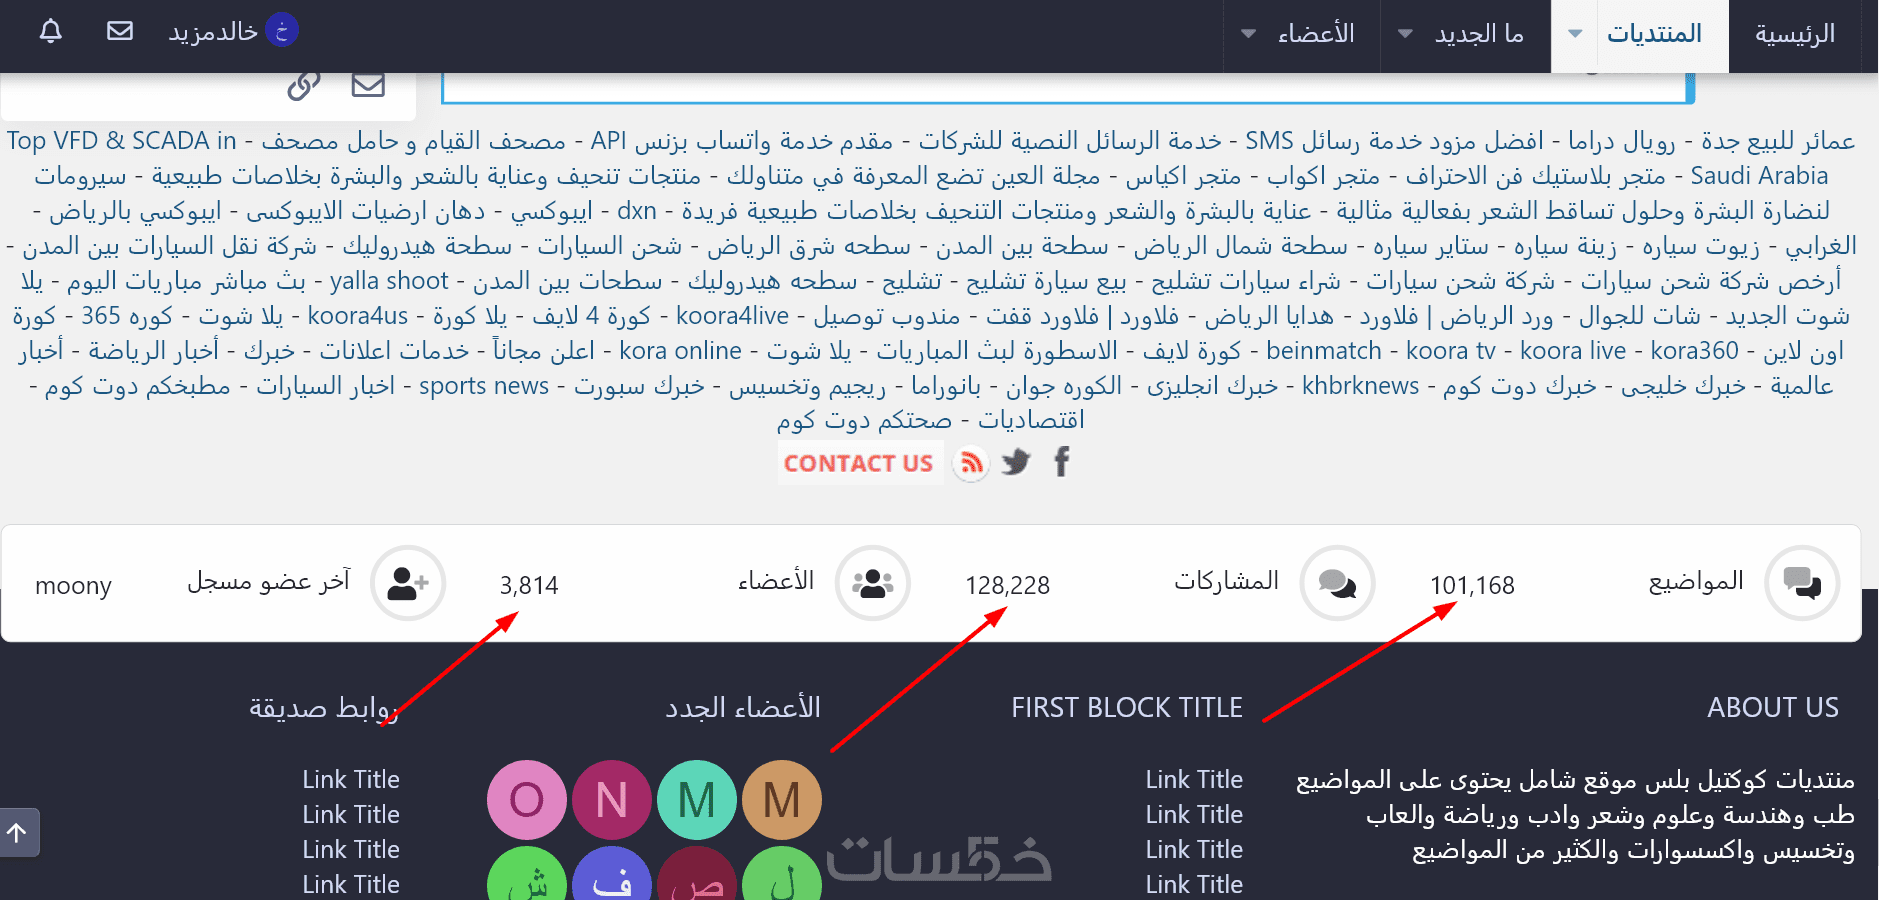Click the الأعضاء group icon
Viewport: 1879px width, 900px height.
[873, 583]
